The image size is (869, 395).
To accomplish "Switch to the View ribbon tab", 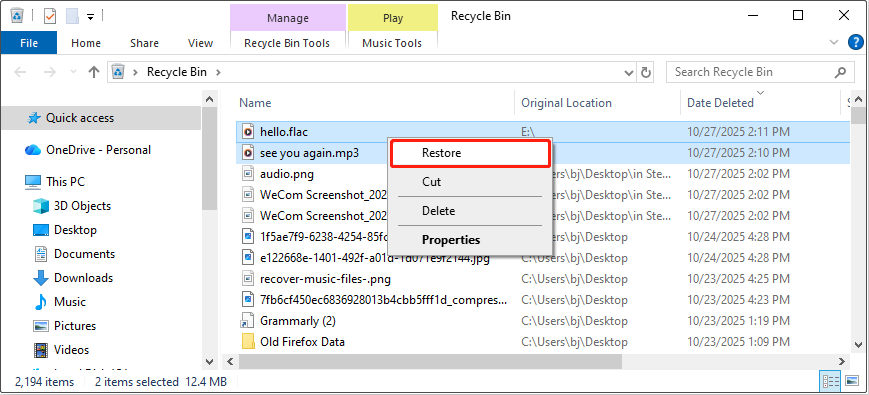I will 200,43.
